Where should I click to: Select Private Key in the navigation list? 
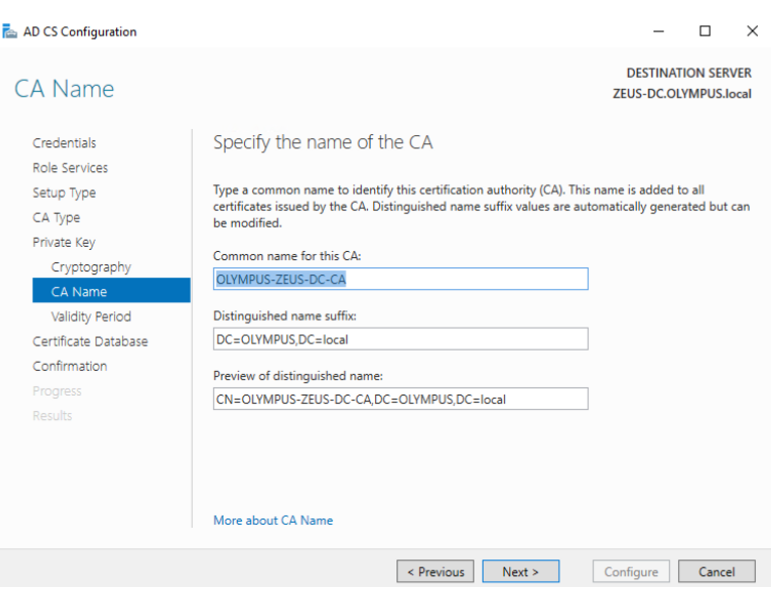(64, 242)
